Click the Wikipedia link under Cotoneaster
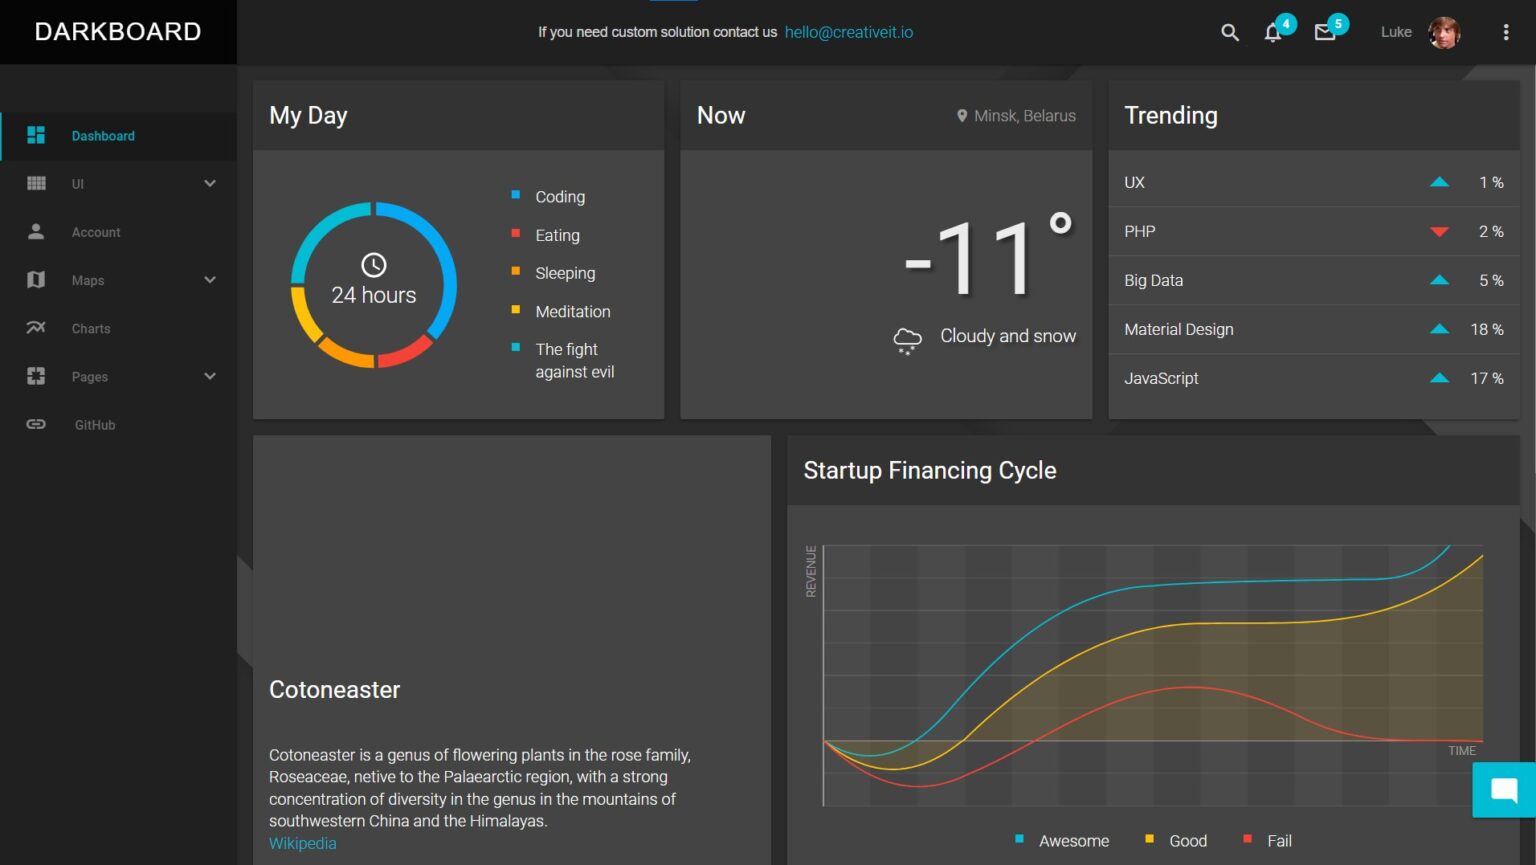This screenshot has height=865, width=1536. [x=302, y=843]
